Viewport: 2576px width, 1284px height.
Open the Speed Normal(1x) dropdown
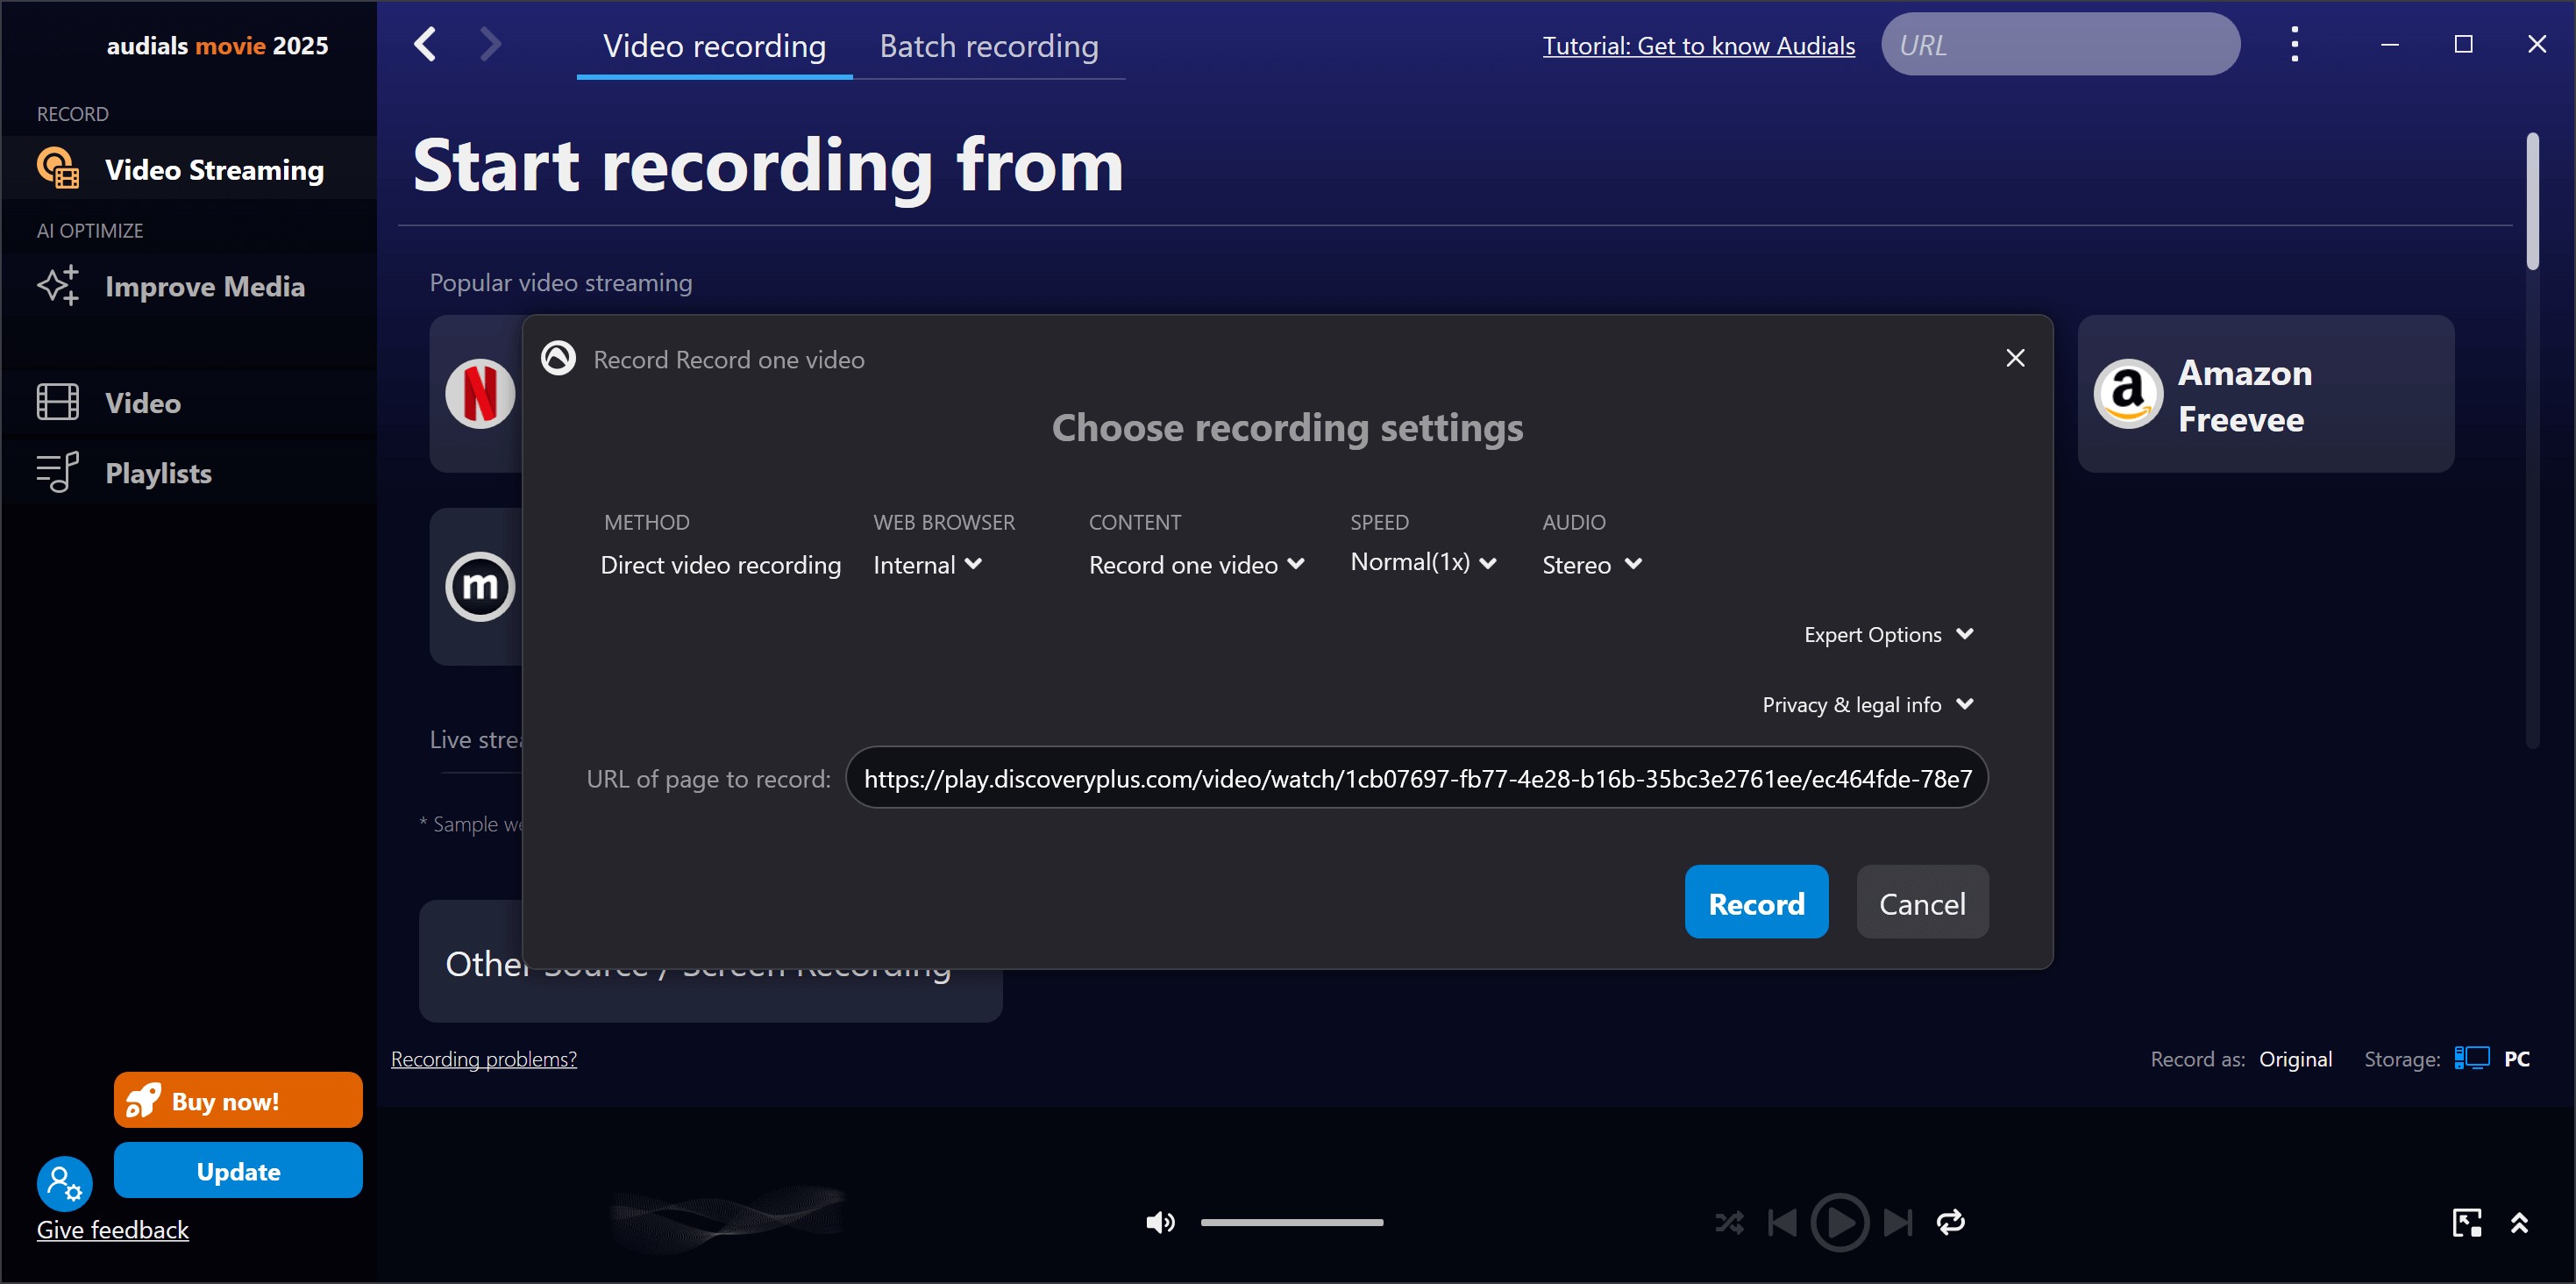[1422, 563]
